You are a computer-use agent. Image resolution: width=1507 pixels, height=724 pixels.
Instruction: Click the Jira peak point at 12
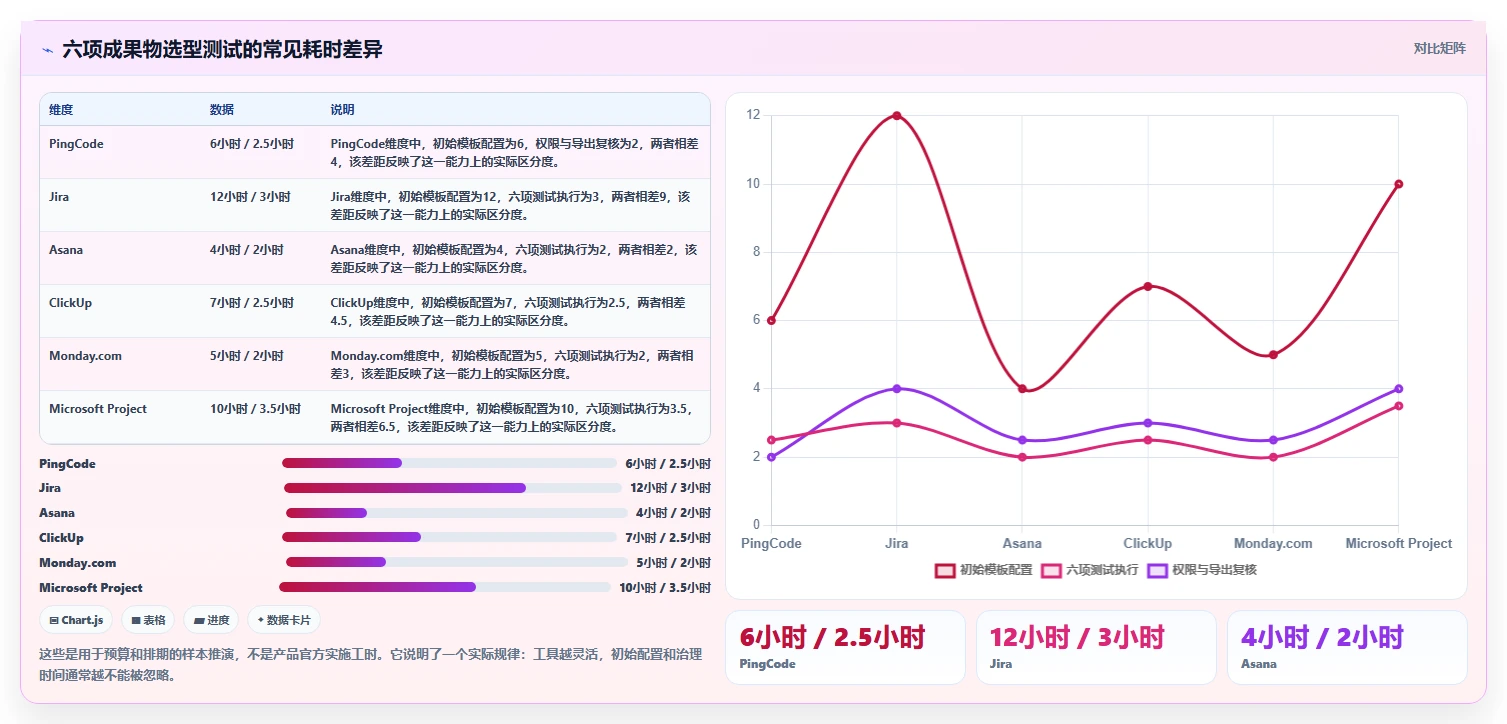coord(897,116)
